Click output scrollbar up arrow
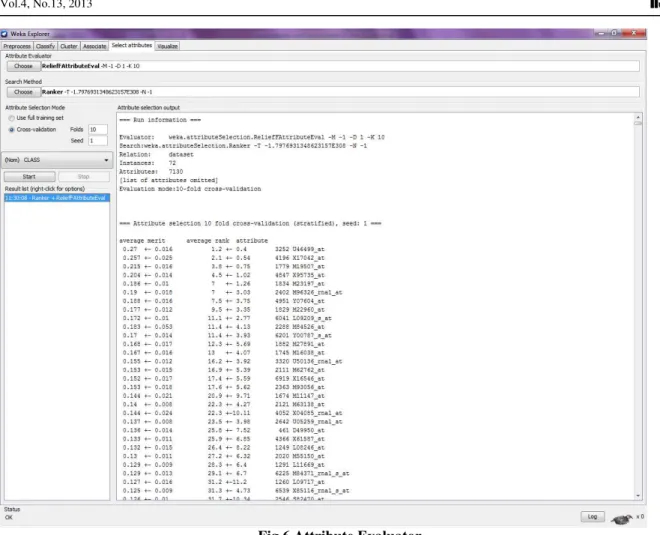Screen dimensions: 660x535 638,117
